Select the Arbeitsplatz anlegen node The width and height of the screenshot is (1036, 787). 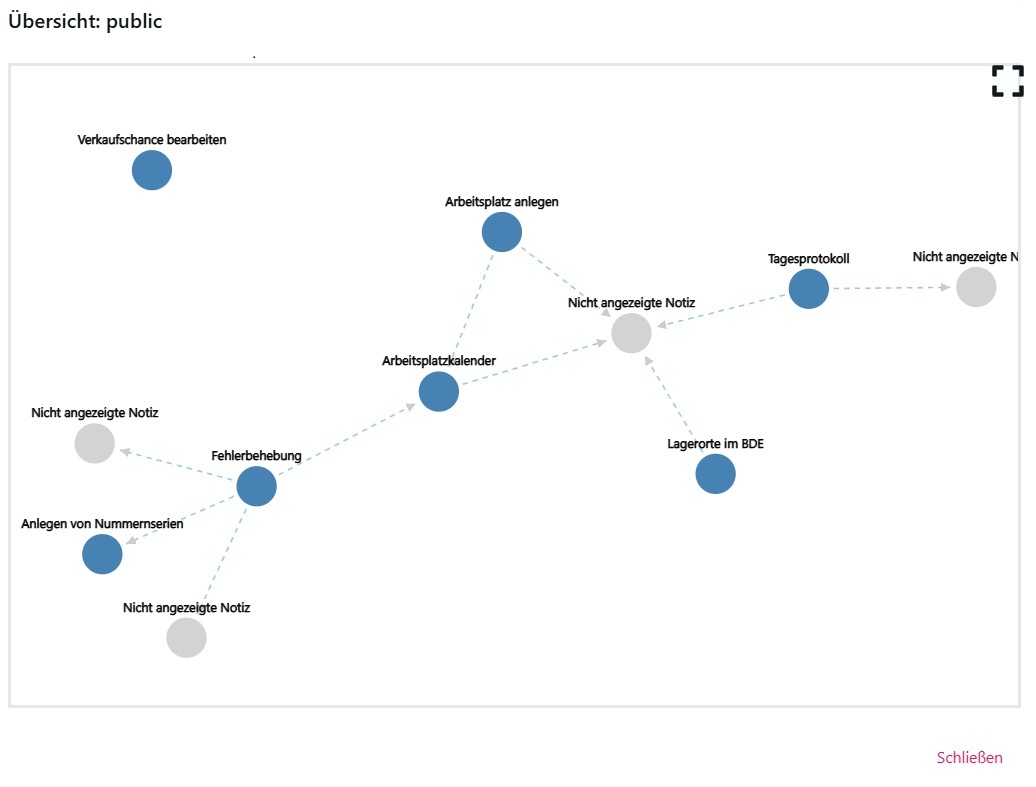[502, 231]
